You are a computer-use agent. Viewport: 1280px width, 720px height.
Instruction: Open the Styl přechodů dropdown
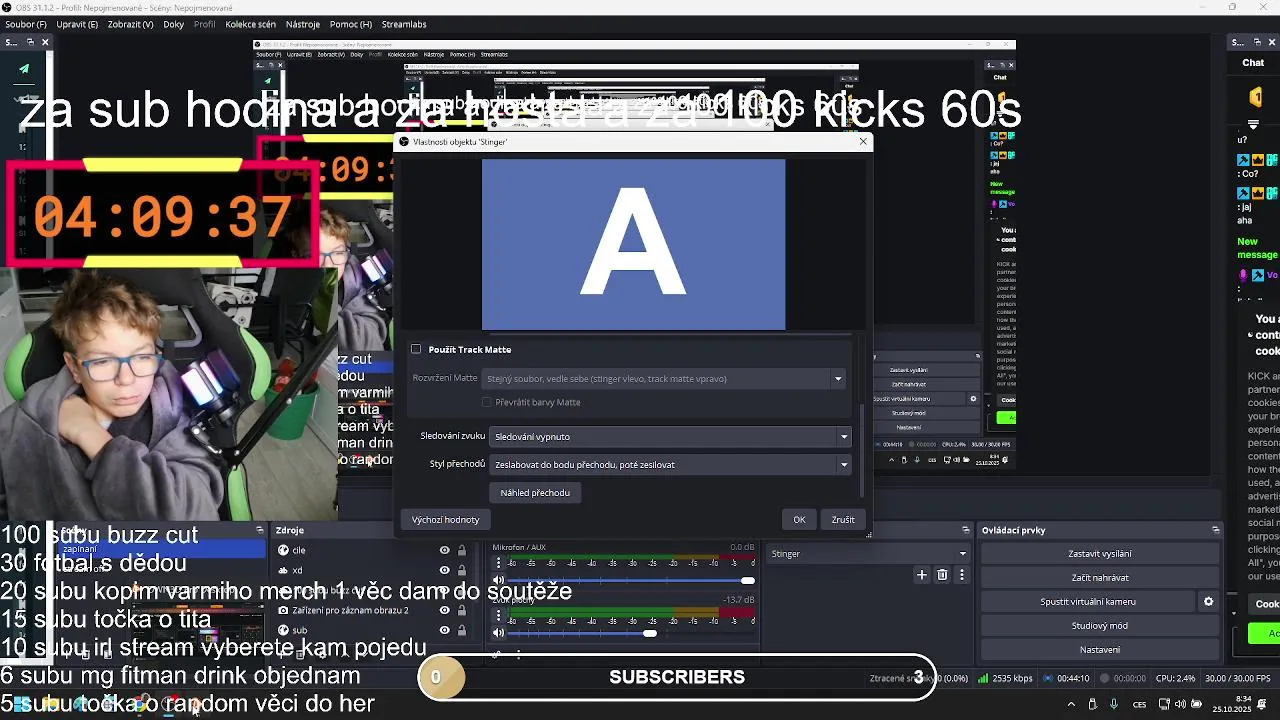(670, 464)
